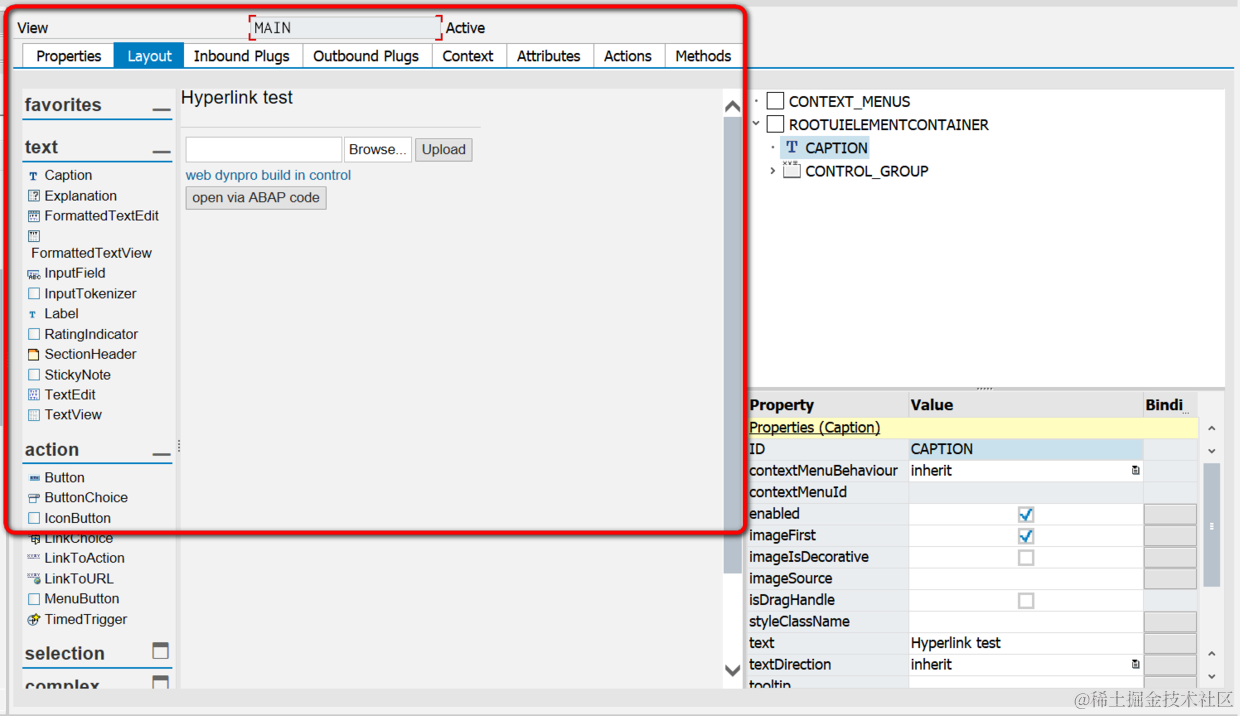
Task: Collapse the action palette group
Action: point(161,453)
